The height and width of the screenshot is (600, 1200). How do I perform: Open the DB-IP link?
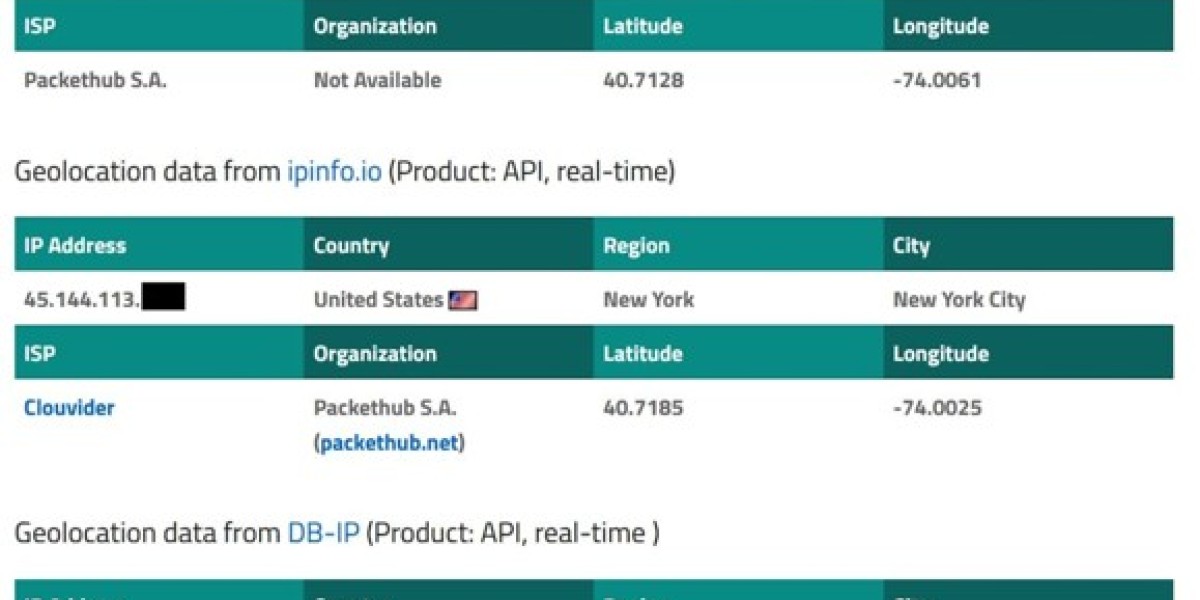tap(323, 533)
